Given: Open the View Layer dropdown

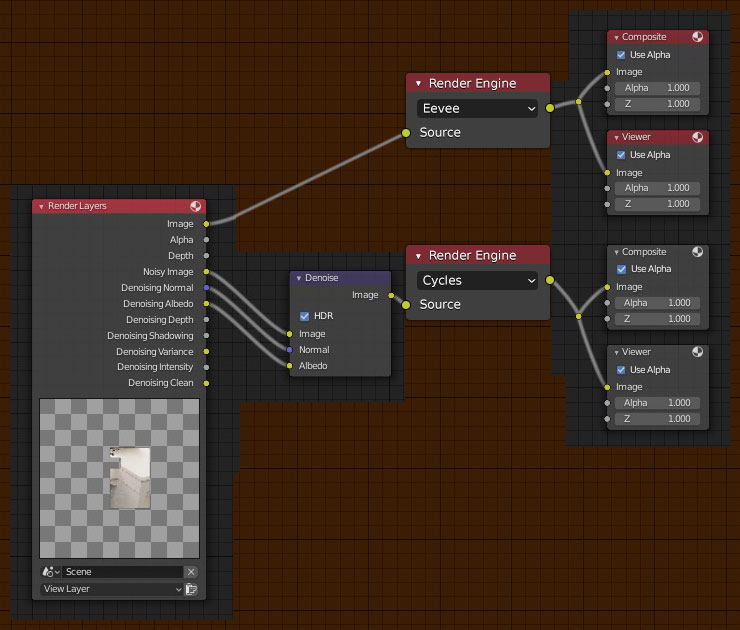Looking at the screenshot, I should click(x=112, y=589).
